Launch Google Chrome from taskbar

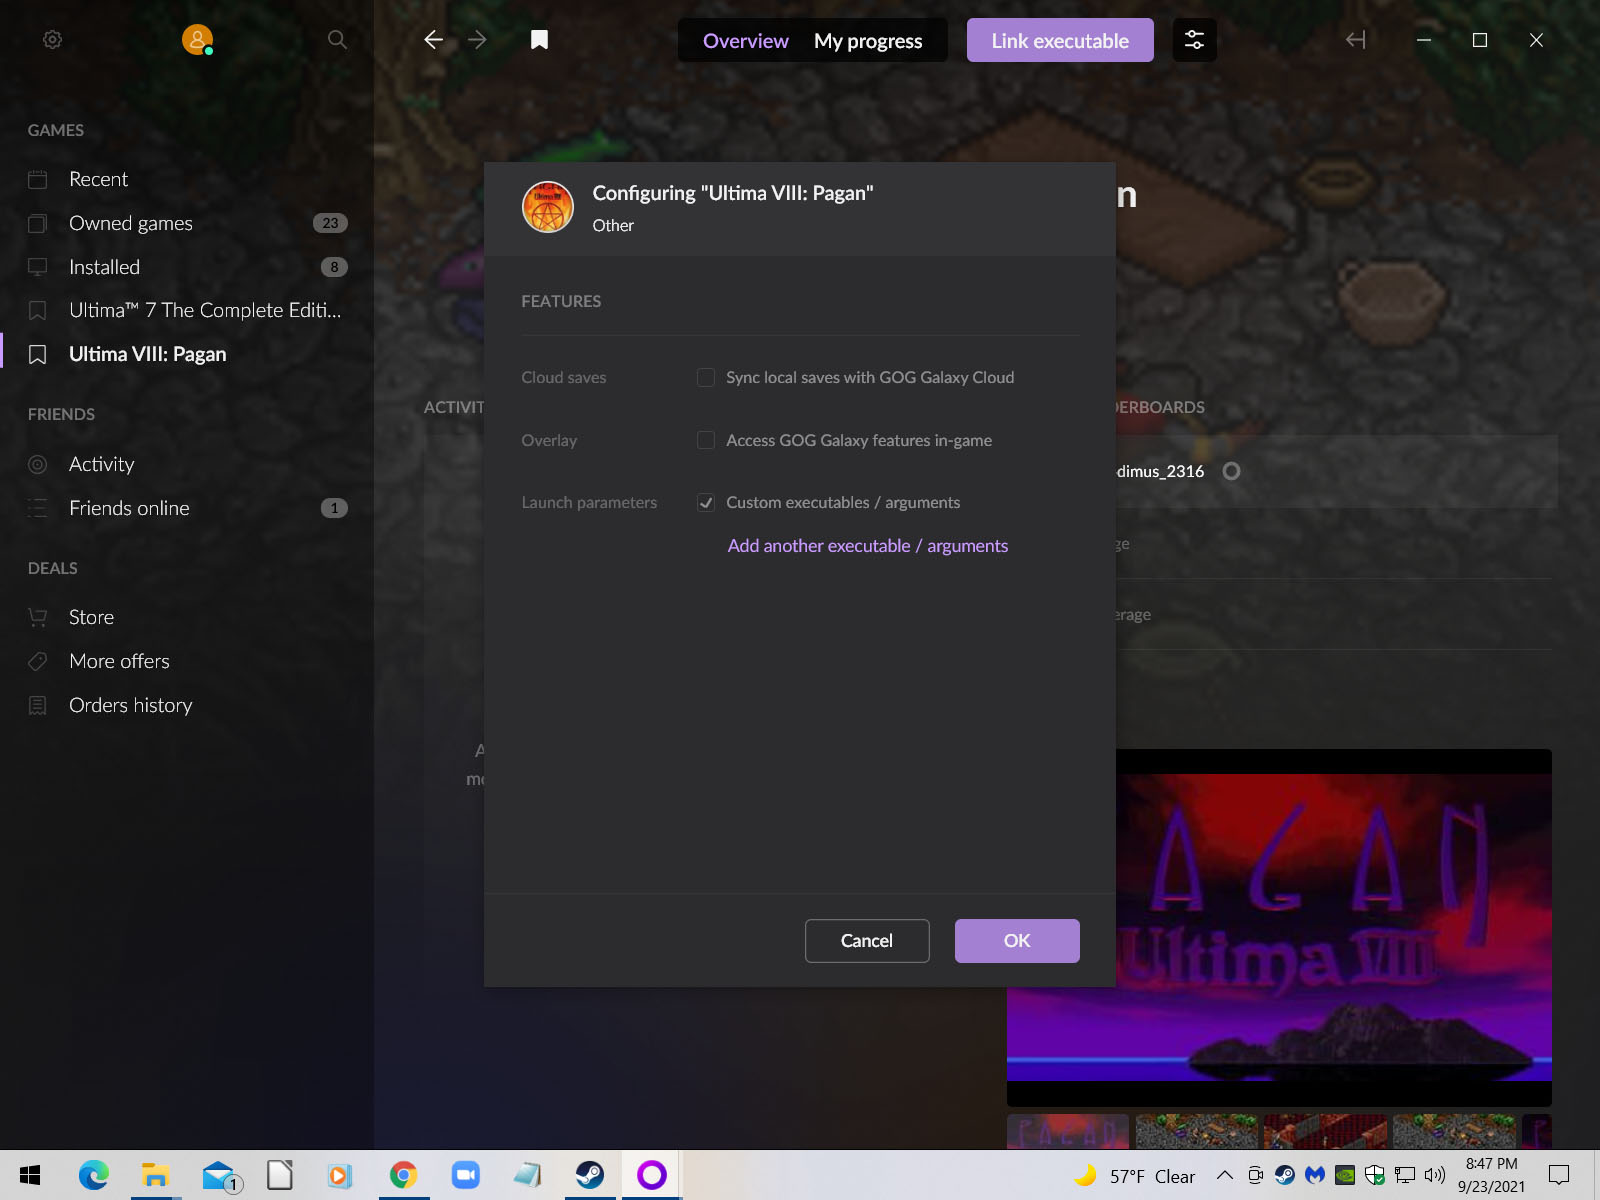[403, 1175]
